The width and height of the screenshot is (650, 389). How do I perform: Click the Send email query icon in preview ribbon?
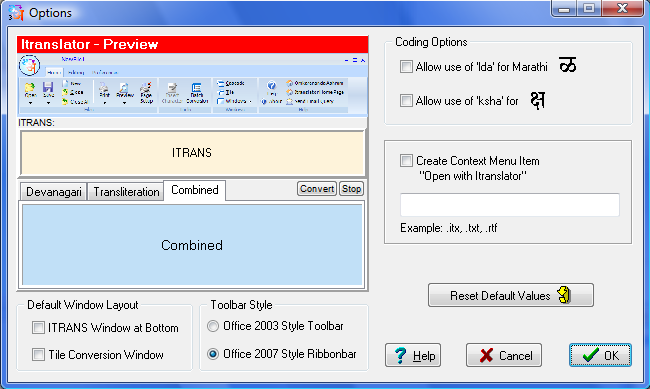290,101
